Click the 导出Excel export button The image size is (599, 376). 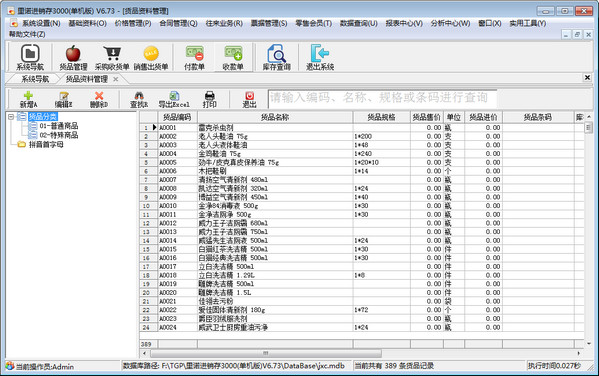(x=174, y=99)
